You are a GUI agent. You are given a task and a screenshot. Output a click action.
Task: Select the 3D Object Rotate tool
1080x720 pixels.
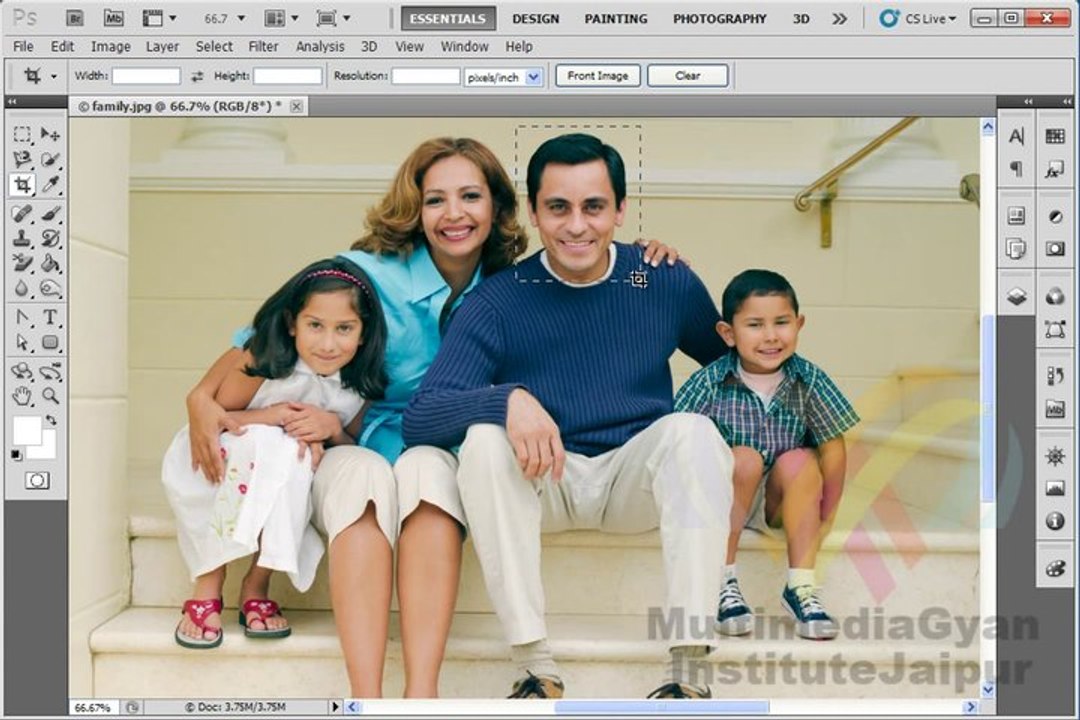point(22,371)
